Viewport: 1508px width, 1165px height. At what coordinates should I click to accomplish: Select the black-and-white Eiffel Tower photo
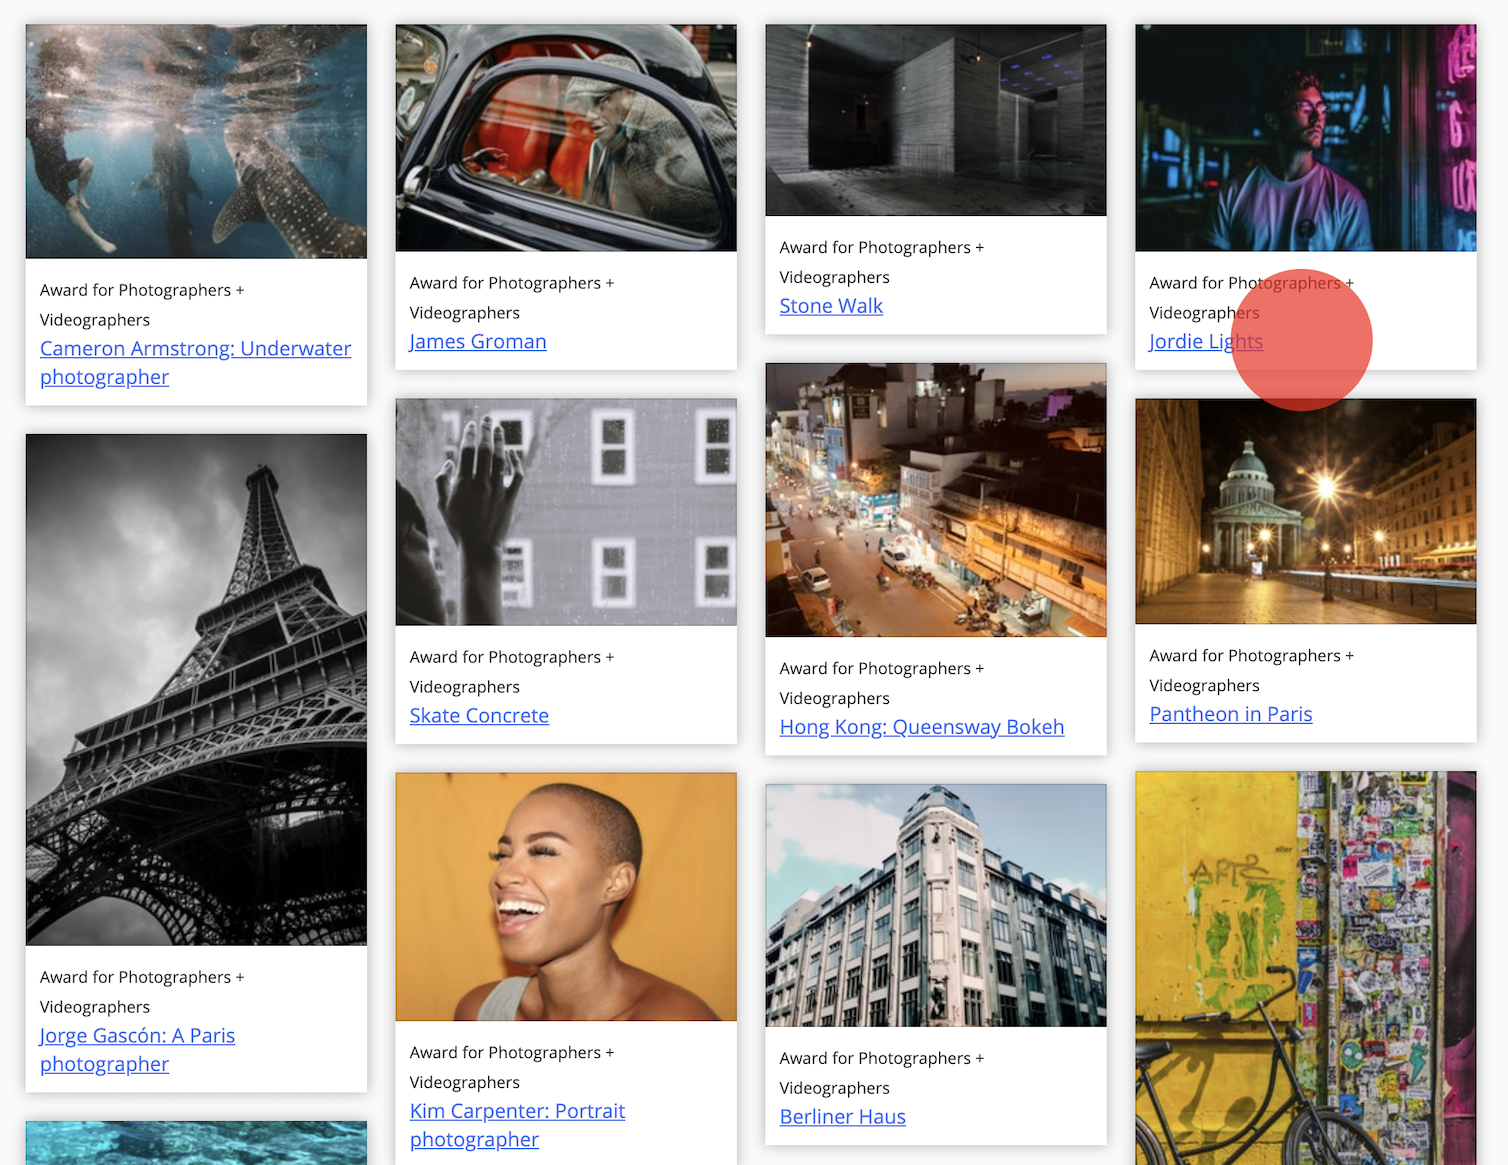pyautogui.click(x=196, y=689)
